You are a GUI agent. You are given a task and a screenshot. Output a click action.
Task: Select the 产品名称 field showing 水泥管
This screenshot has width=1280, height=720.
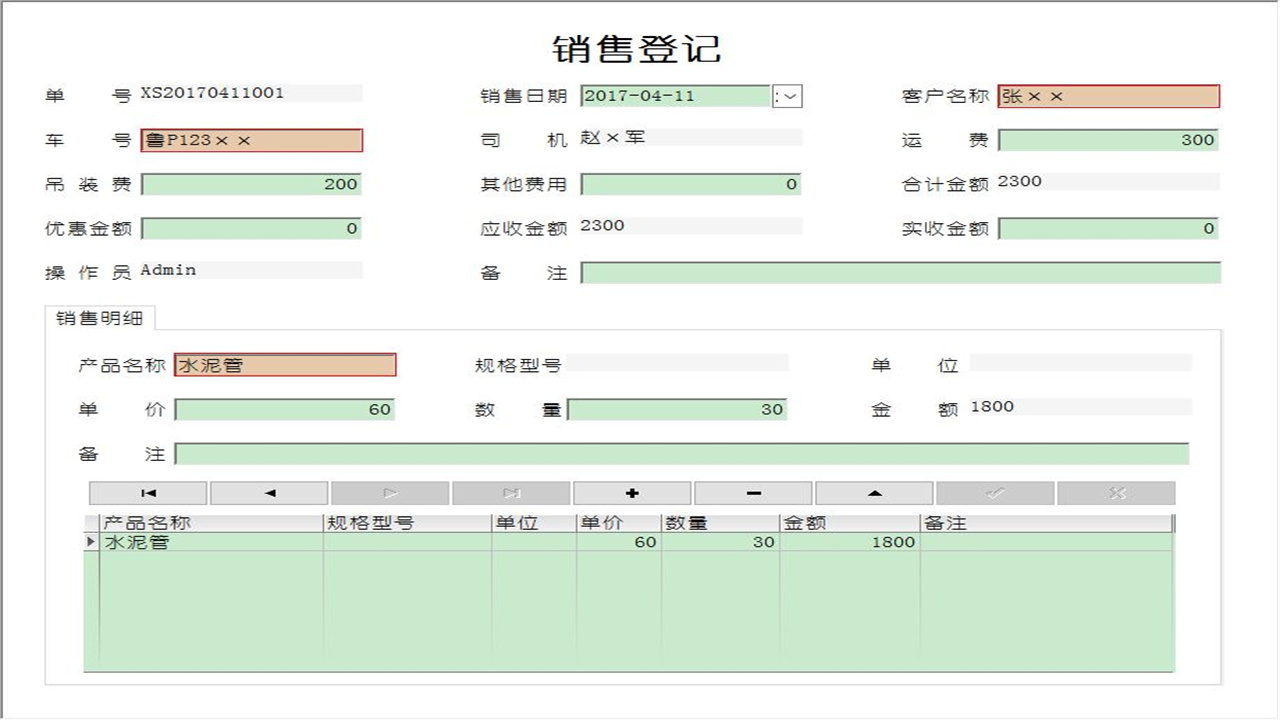(286, 364)
